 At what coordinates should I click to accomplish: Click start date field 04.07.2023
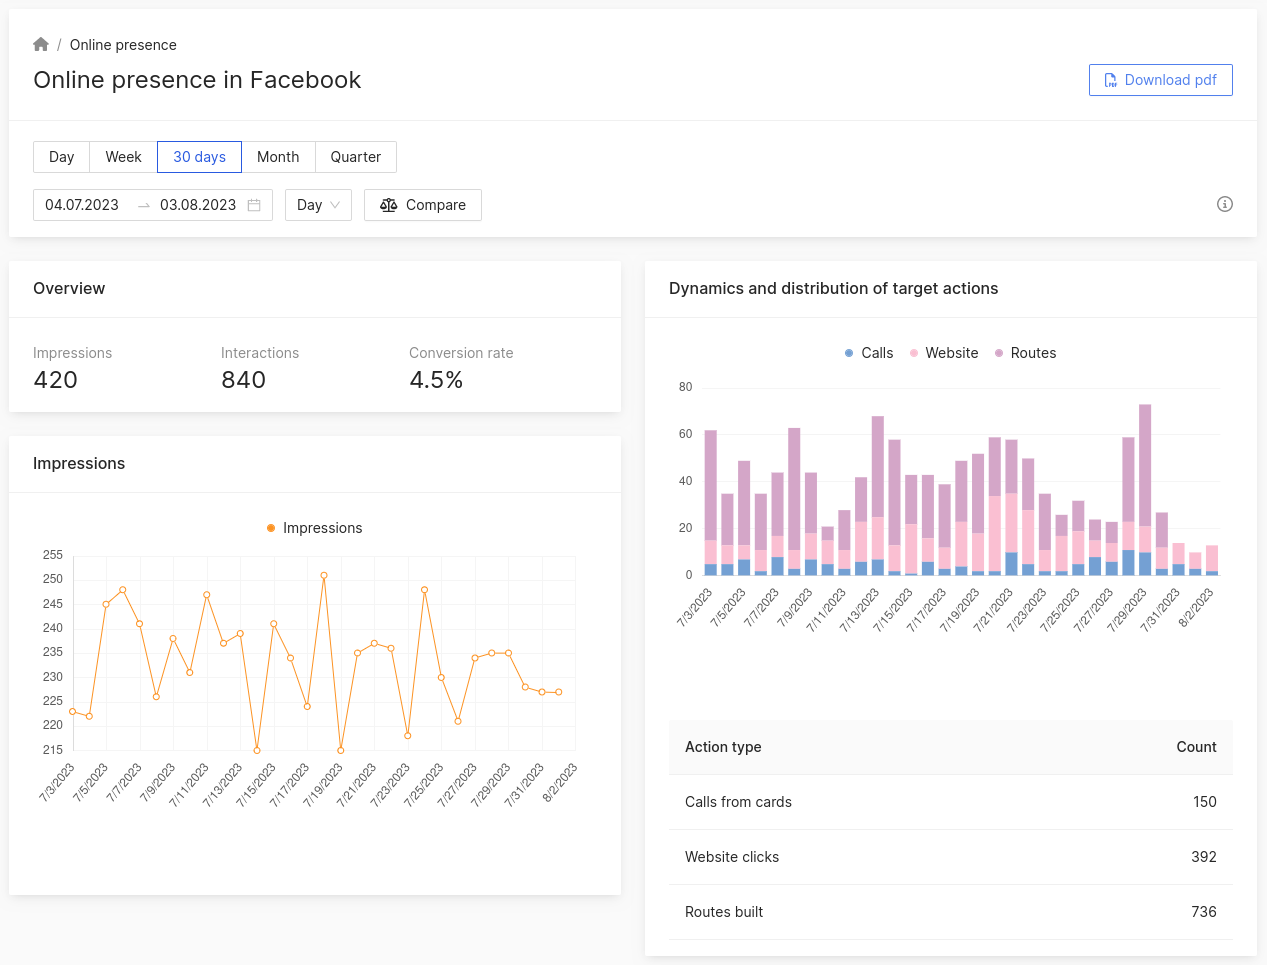82,205
